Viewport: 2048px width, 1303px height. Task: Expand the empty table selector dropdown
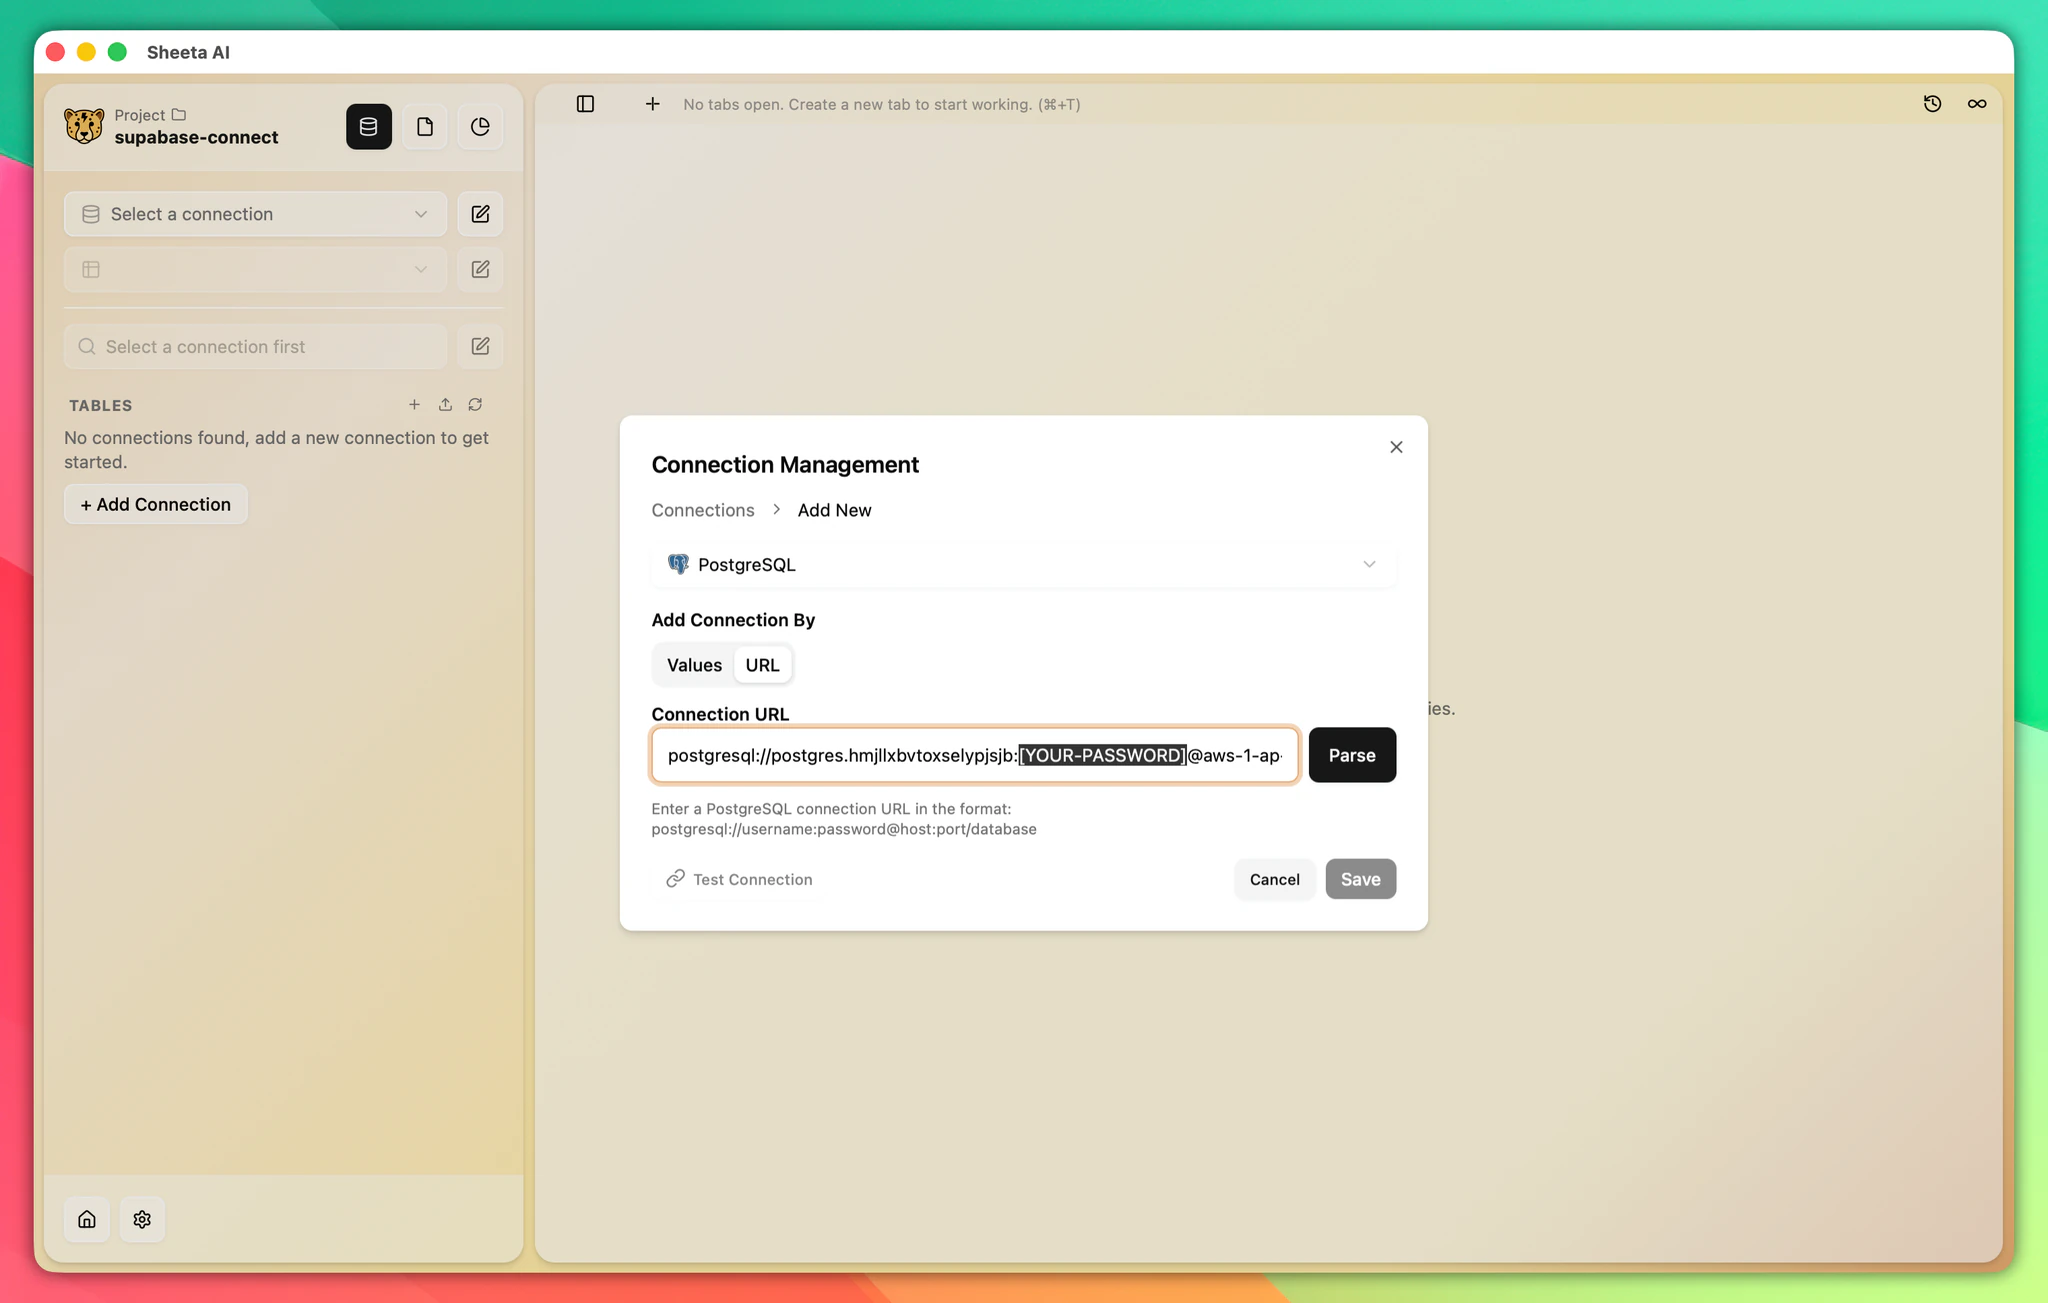[x=255, y=269]
